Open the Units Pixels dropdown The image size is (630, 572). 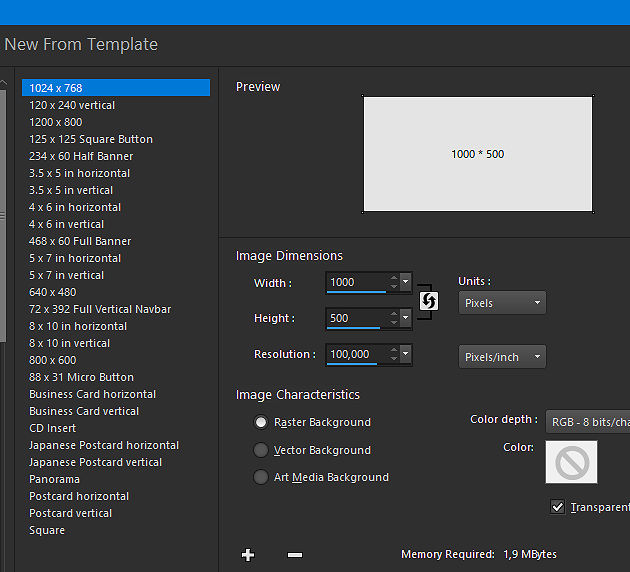coord(502,303)
